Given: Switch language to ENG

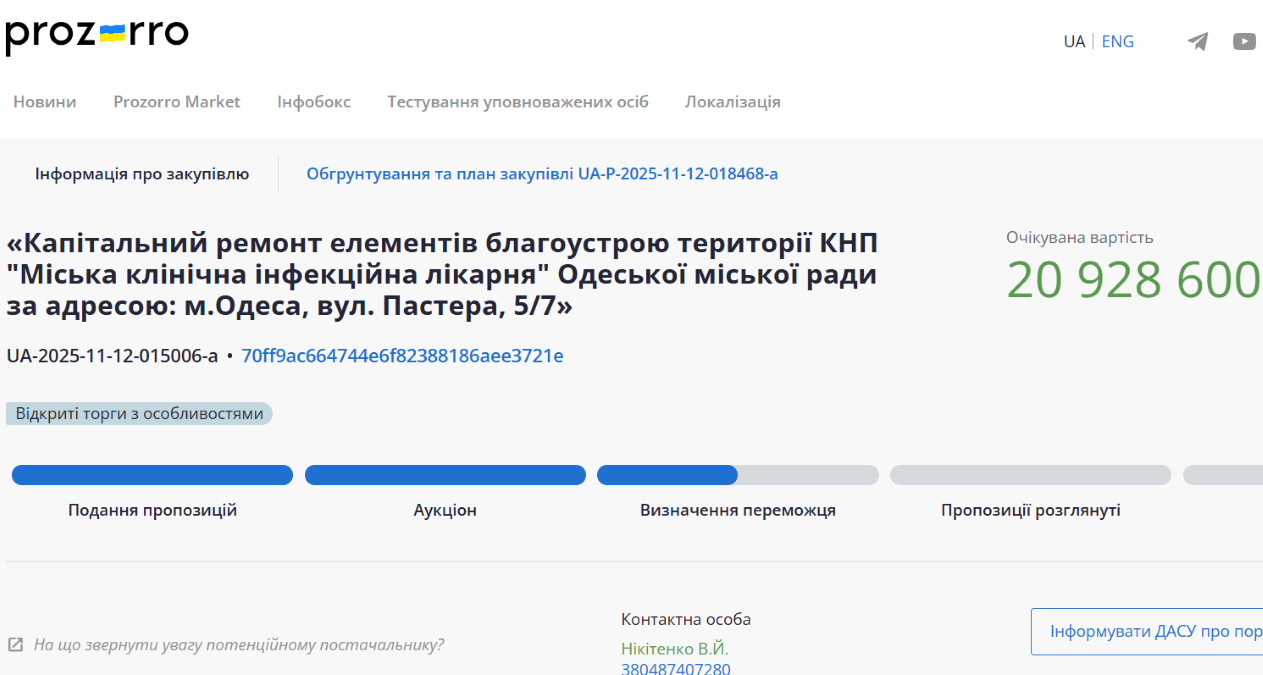Looking at the screenshot, I should (1117, 42).
